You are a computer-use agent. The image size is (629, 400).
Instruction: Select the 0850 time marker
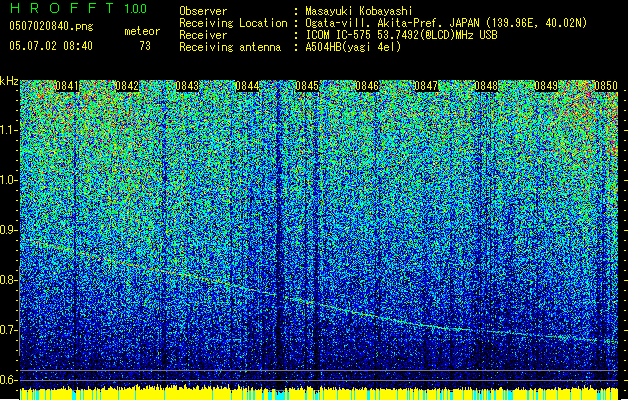click(606, 87)
